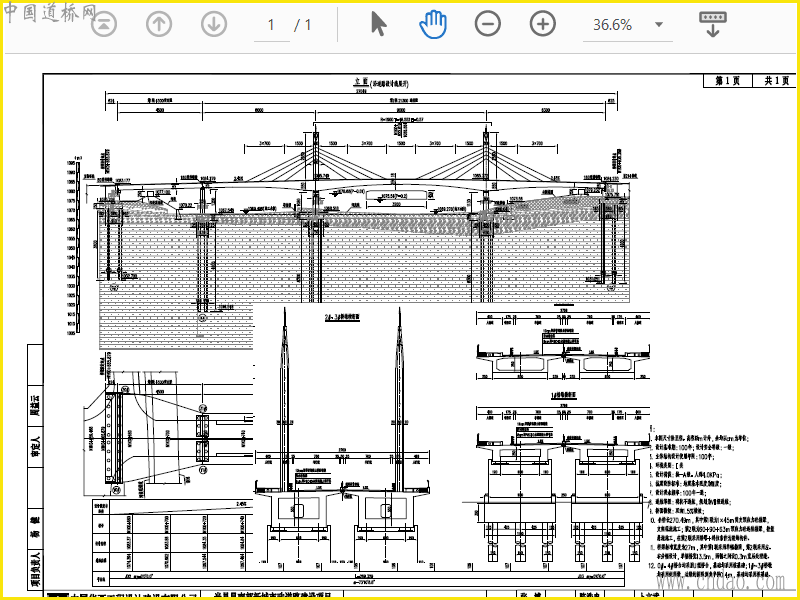The width and height of the screenshot is (800, 600).
Task: Open the page fit scrolling mode icon
Action: (x=713, y=24)
